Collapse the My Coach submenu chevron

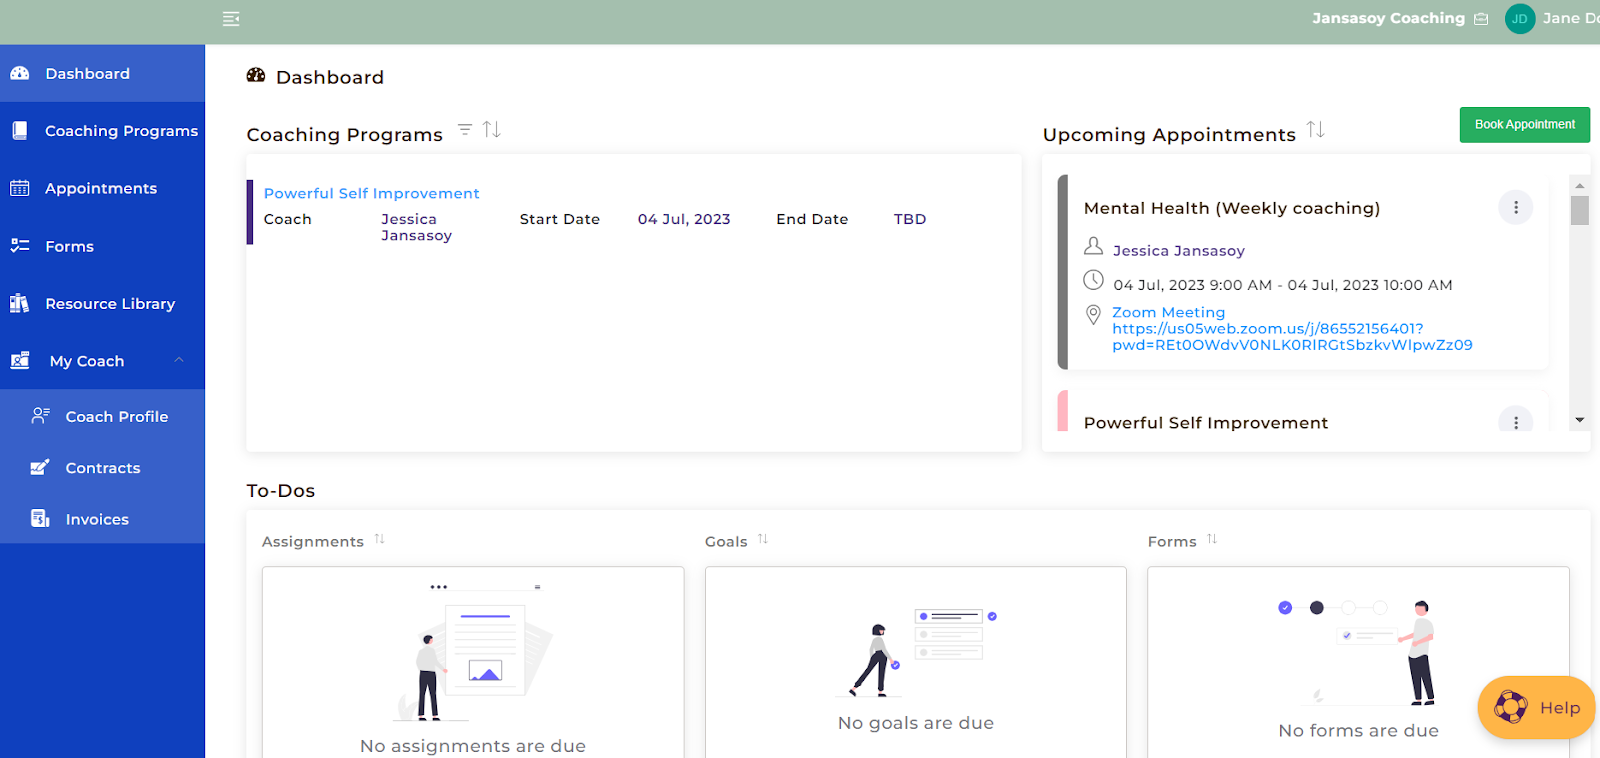coord(179,360)
